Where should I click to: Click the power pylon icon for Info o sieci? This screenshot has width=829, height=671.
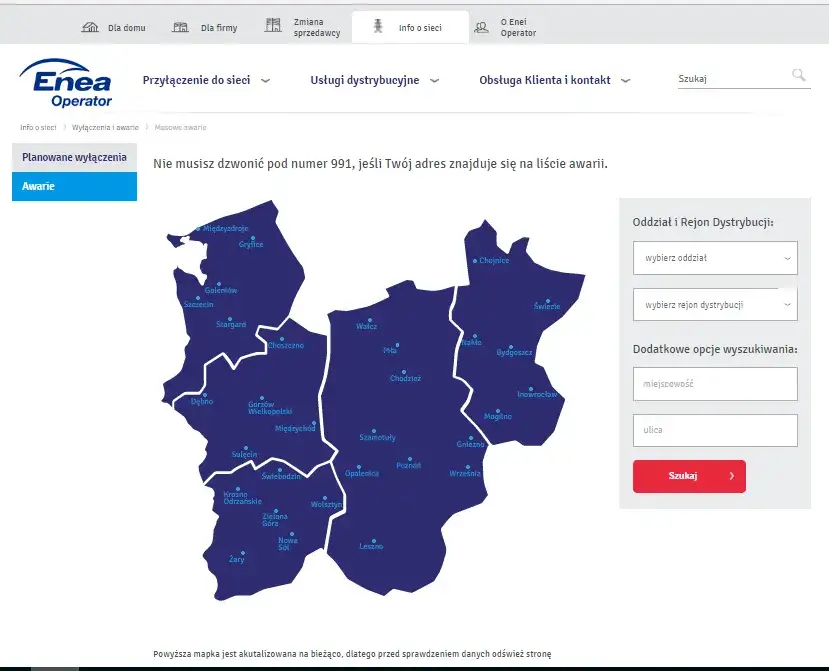(x=378, y=27)
